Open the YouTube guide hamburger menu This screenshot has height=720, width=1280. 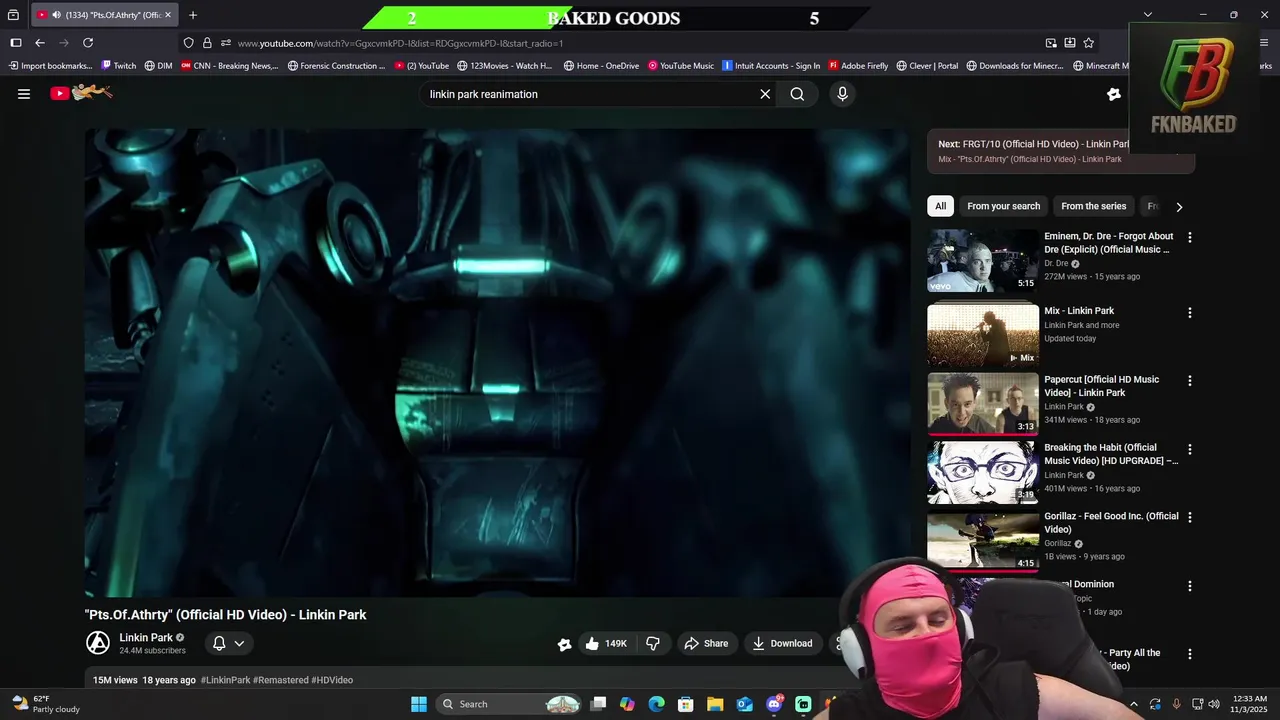(24, 94)
